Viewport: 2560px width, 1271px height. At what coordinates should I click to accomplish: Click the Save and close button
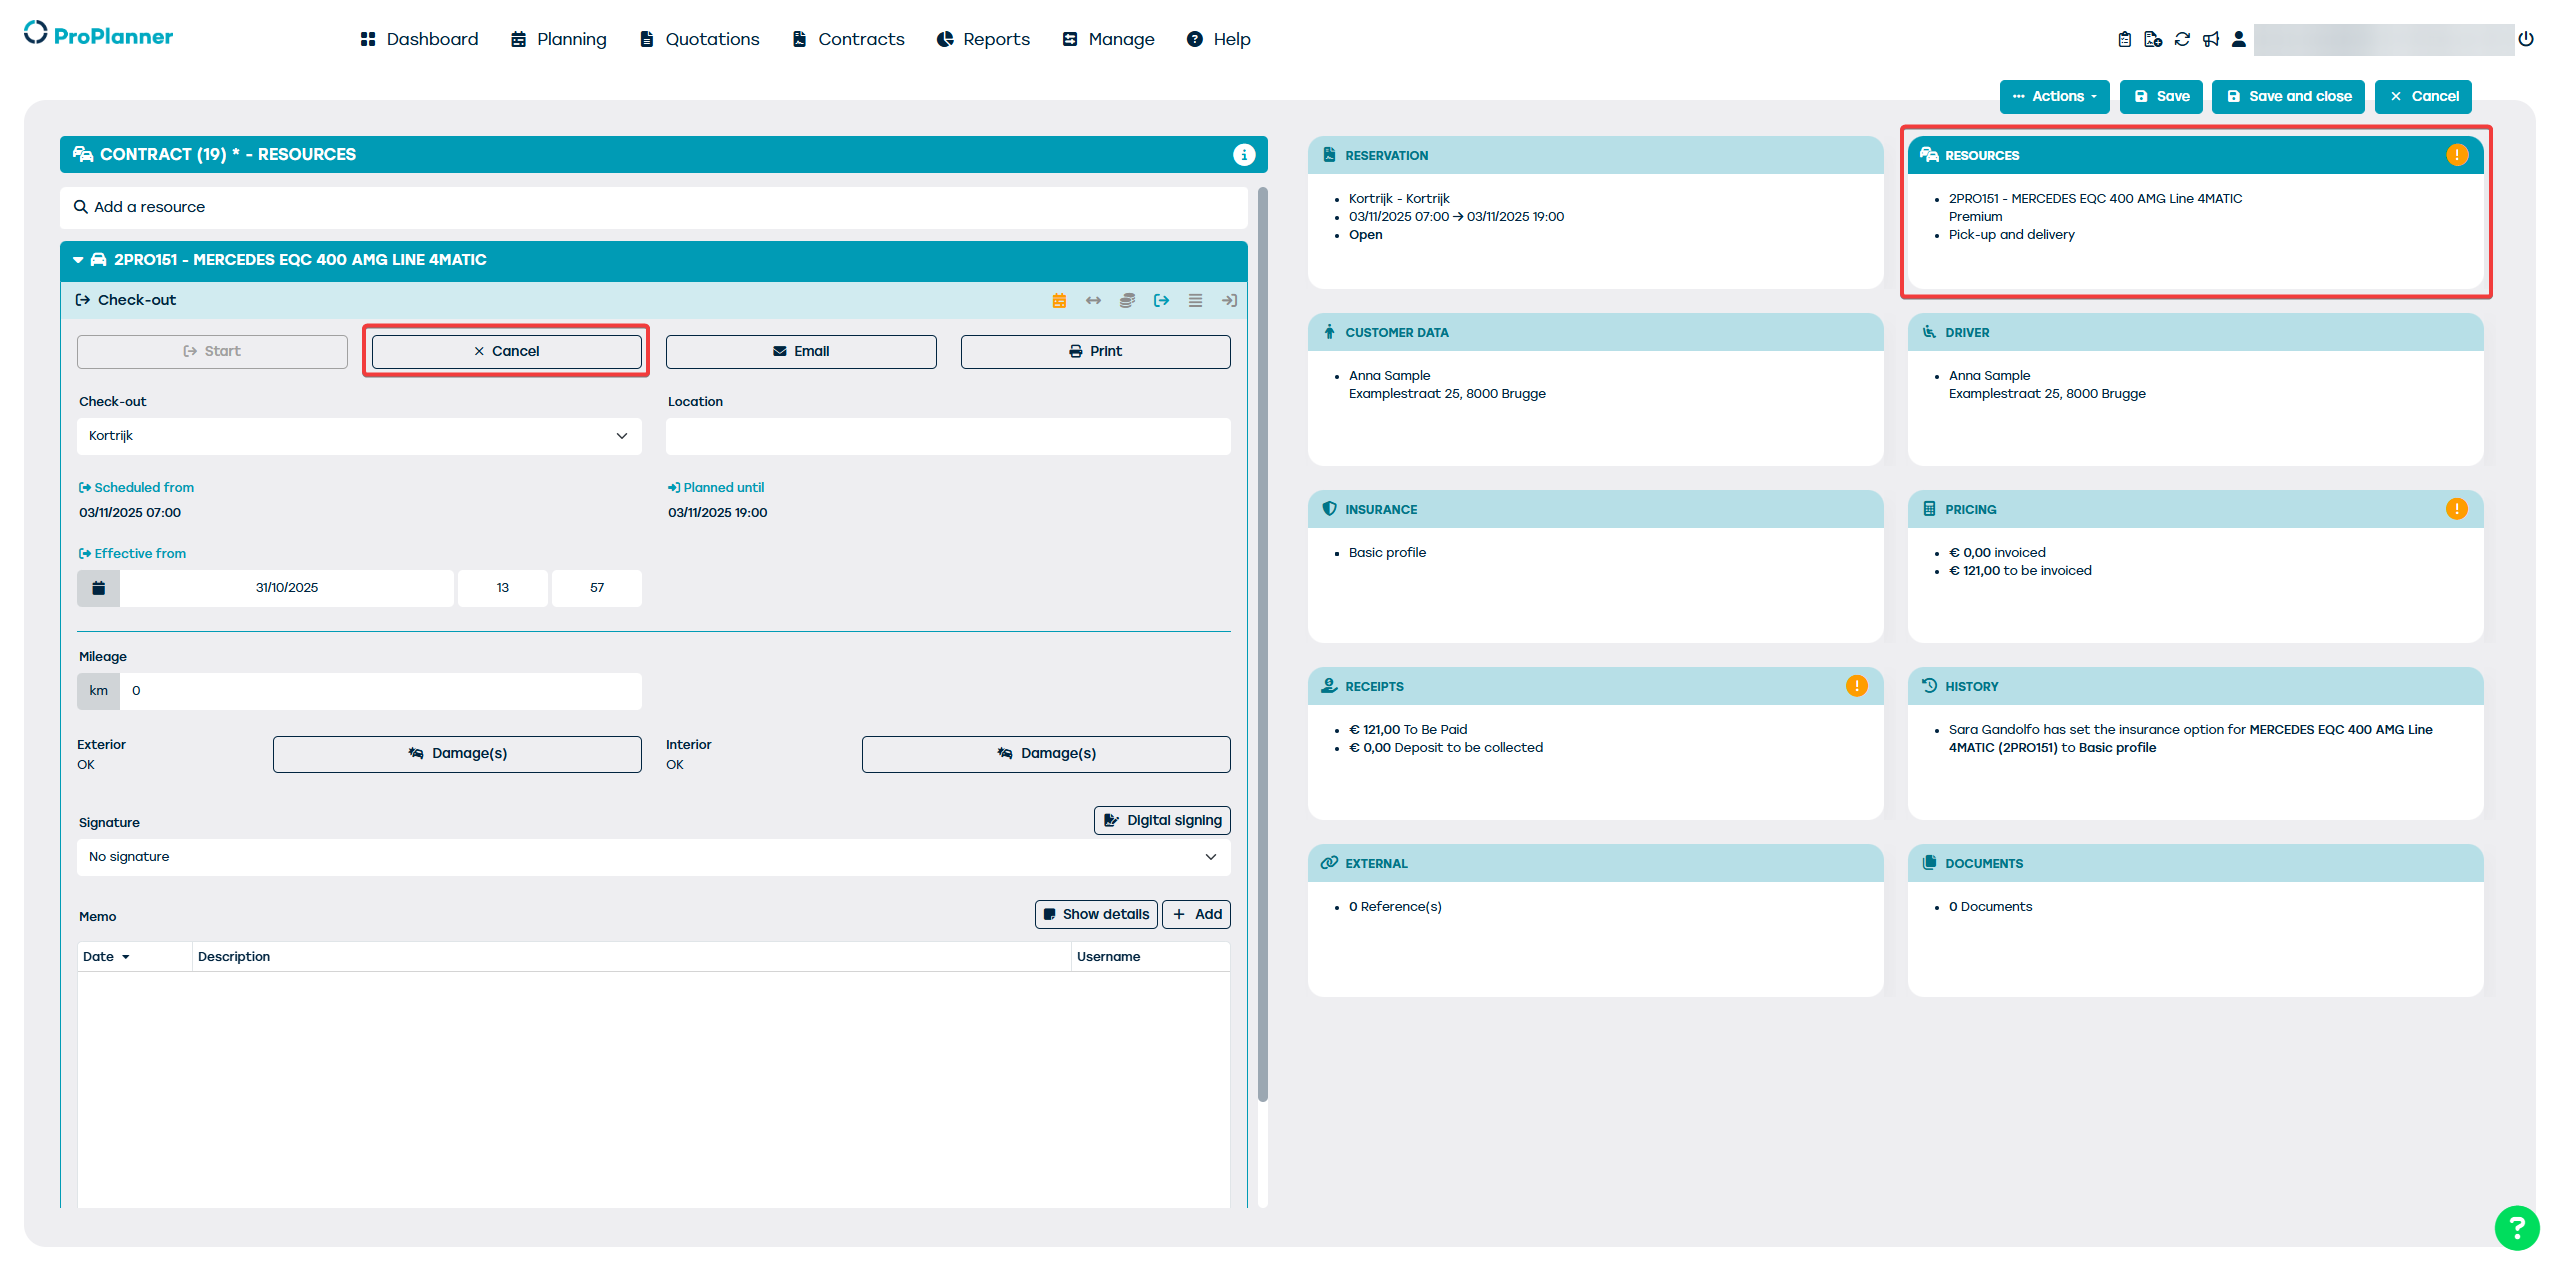click(x=2288, y=96)
